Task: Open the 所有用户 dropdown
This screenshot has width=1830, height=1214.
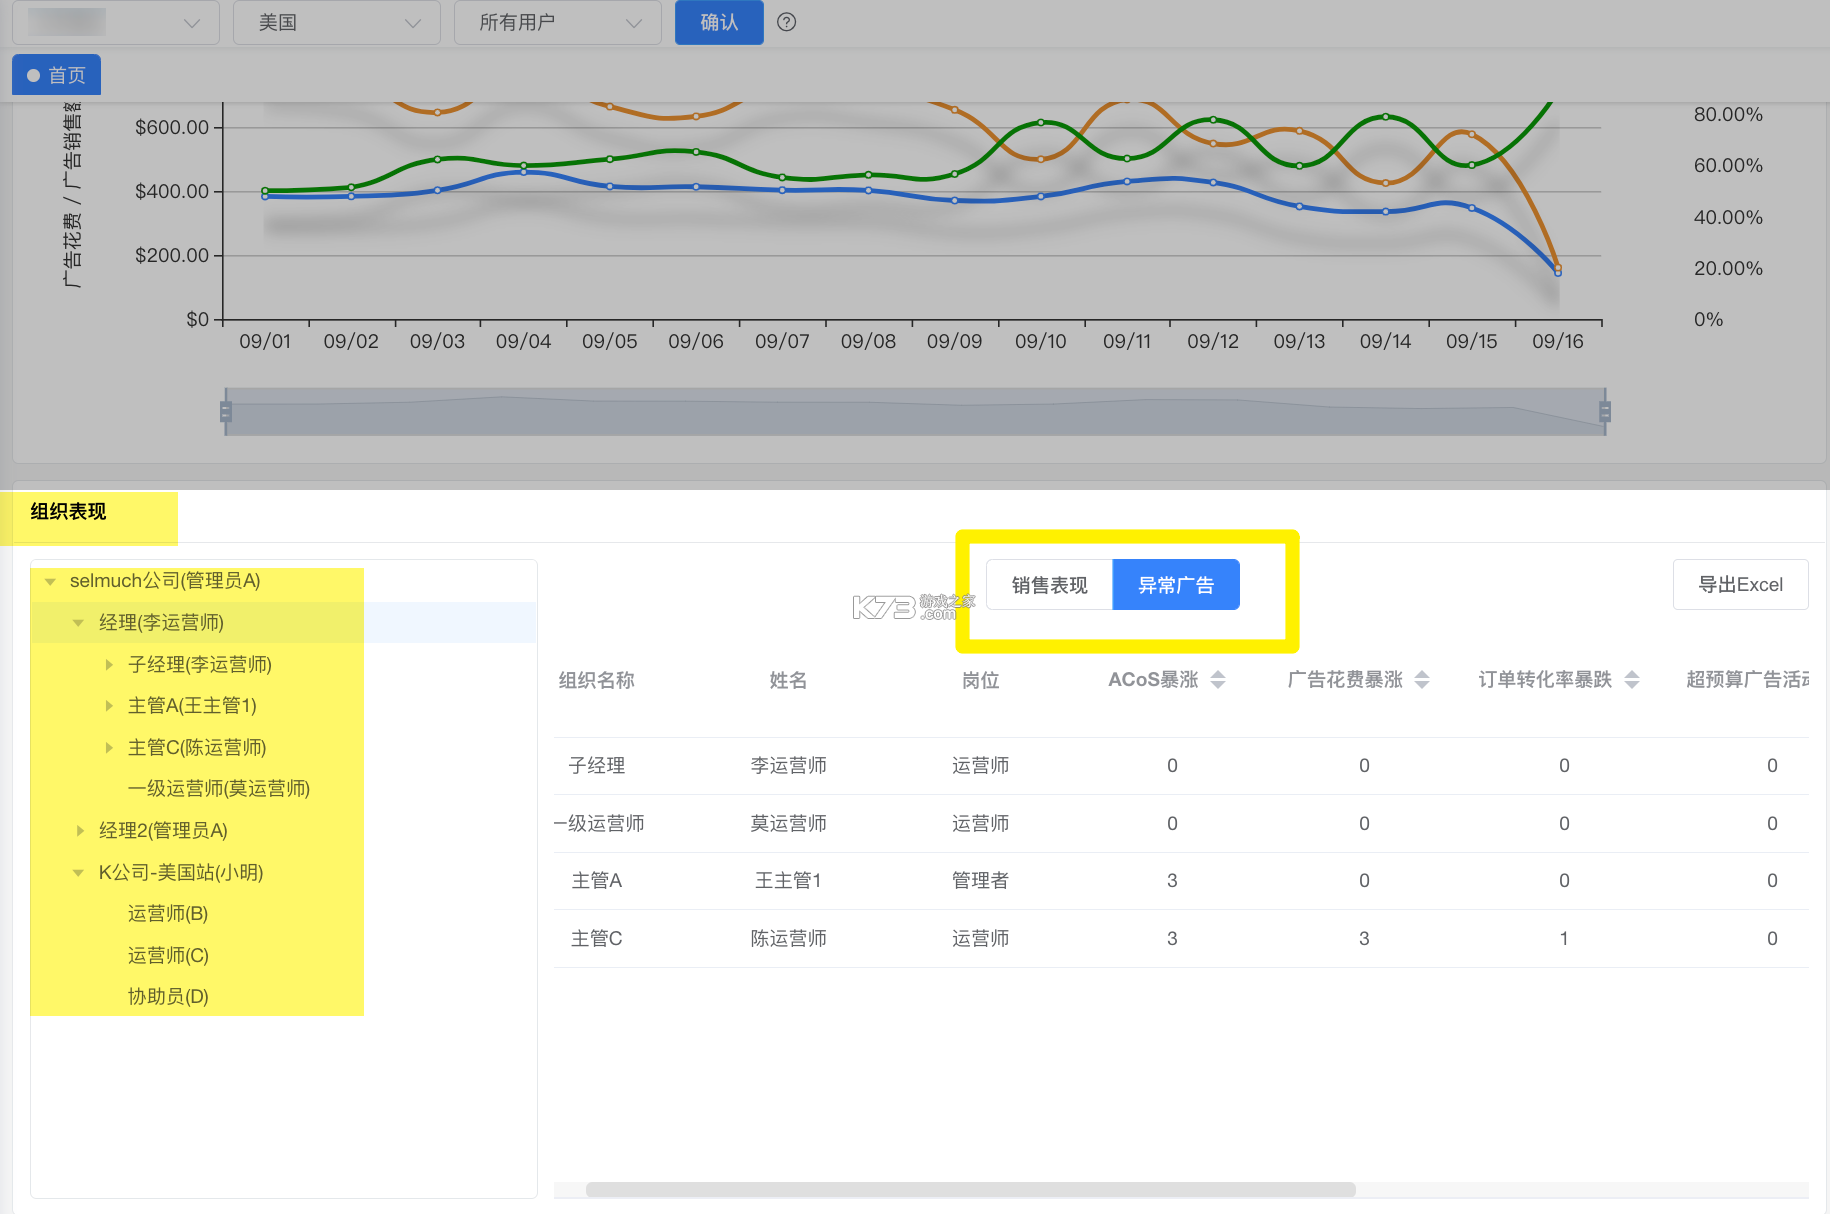Action: (558, 22)
